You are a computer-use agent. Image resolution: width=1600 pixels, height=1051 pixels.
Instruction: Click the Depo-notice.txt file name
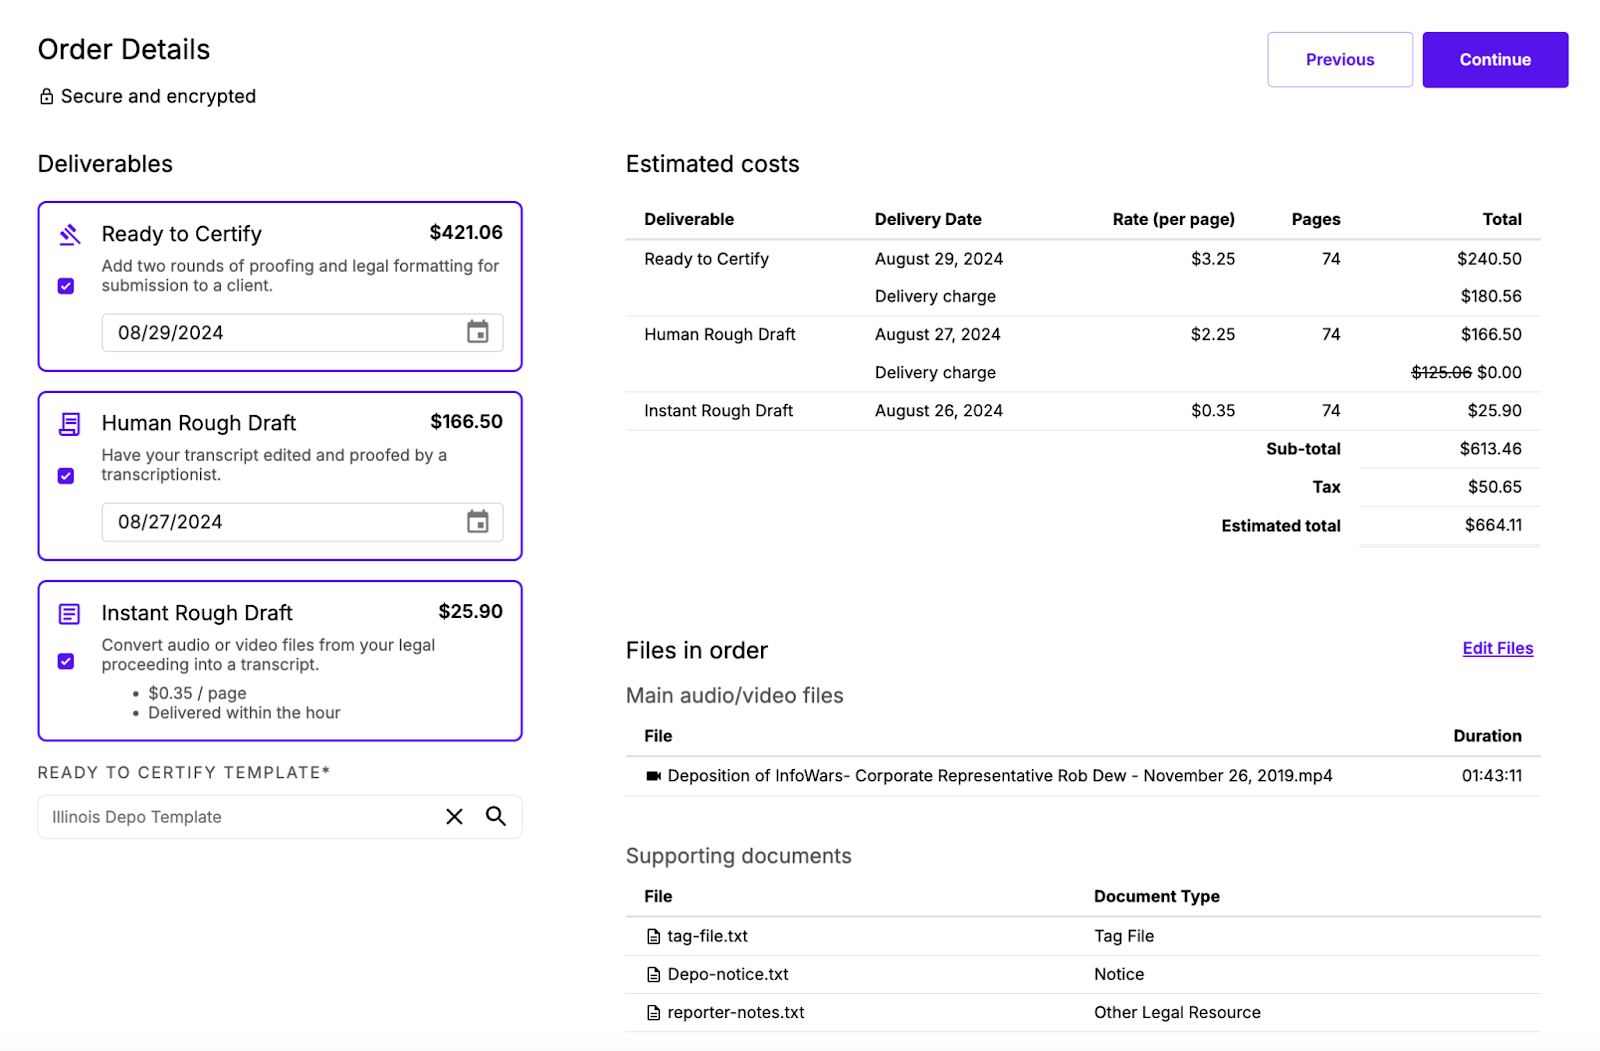728,974
